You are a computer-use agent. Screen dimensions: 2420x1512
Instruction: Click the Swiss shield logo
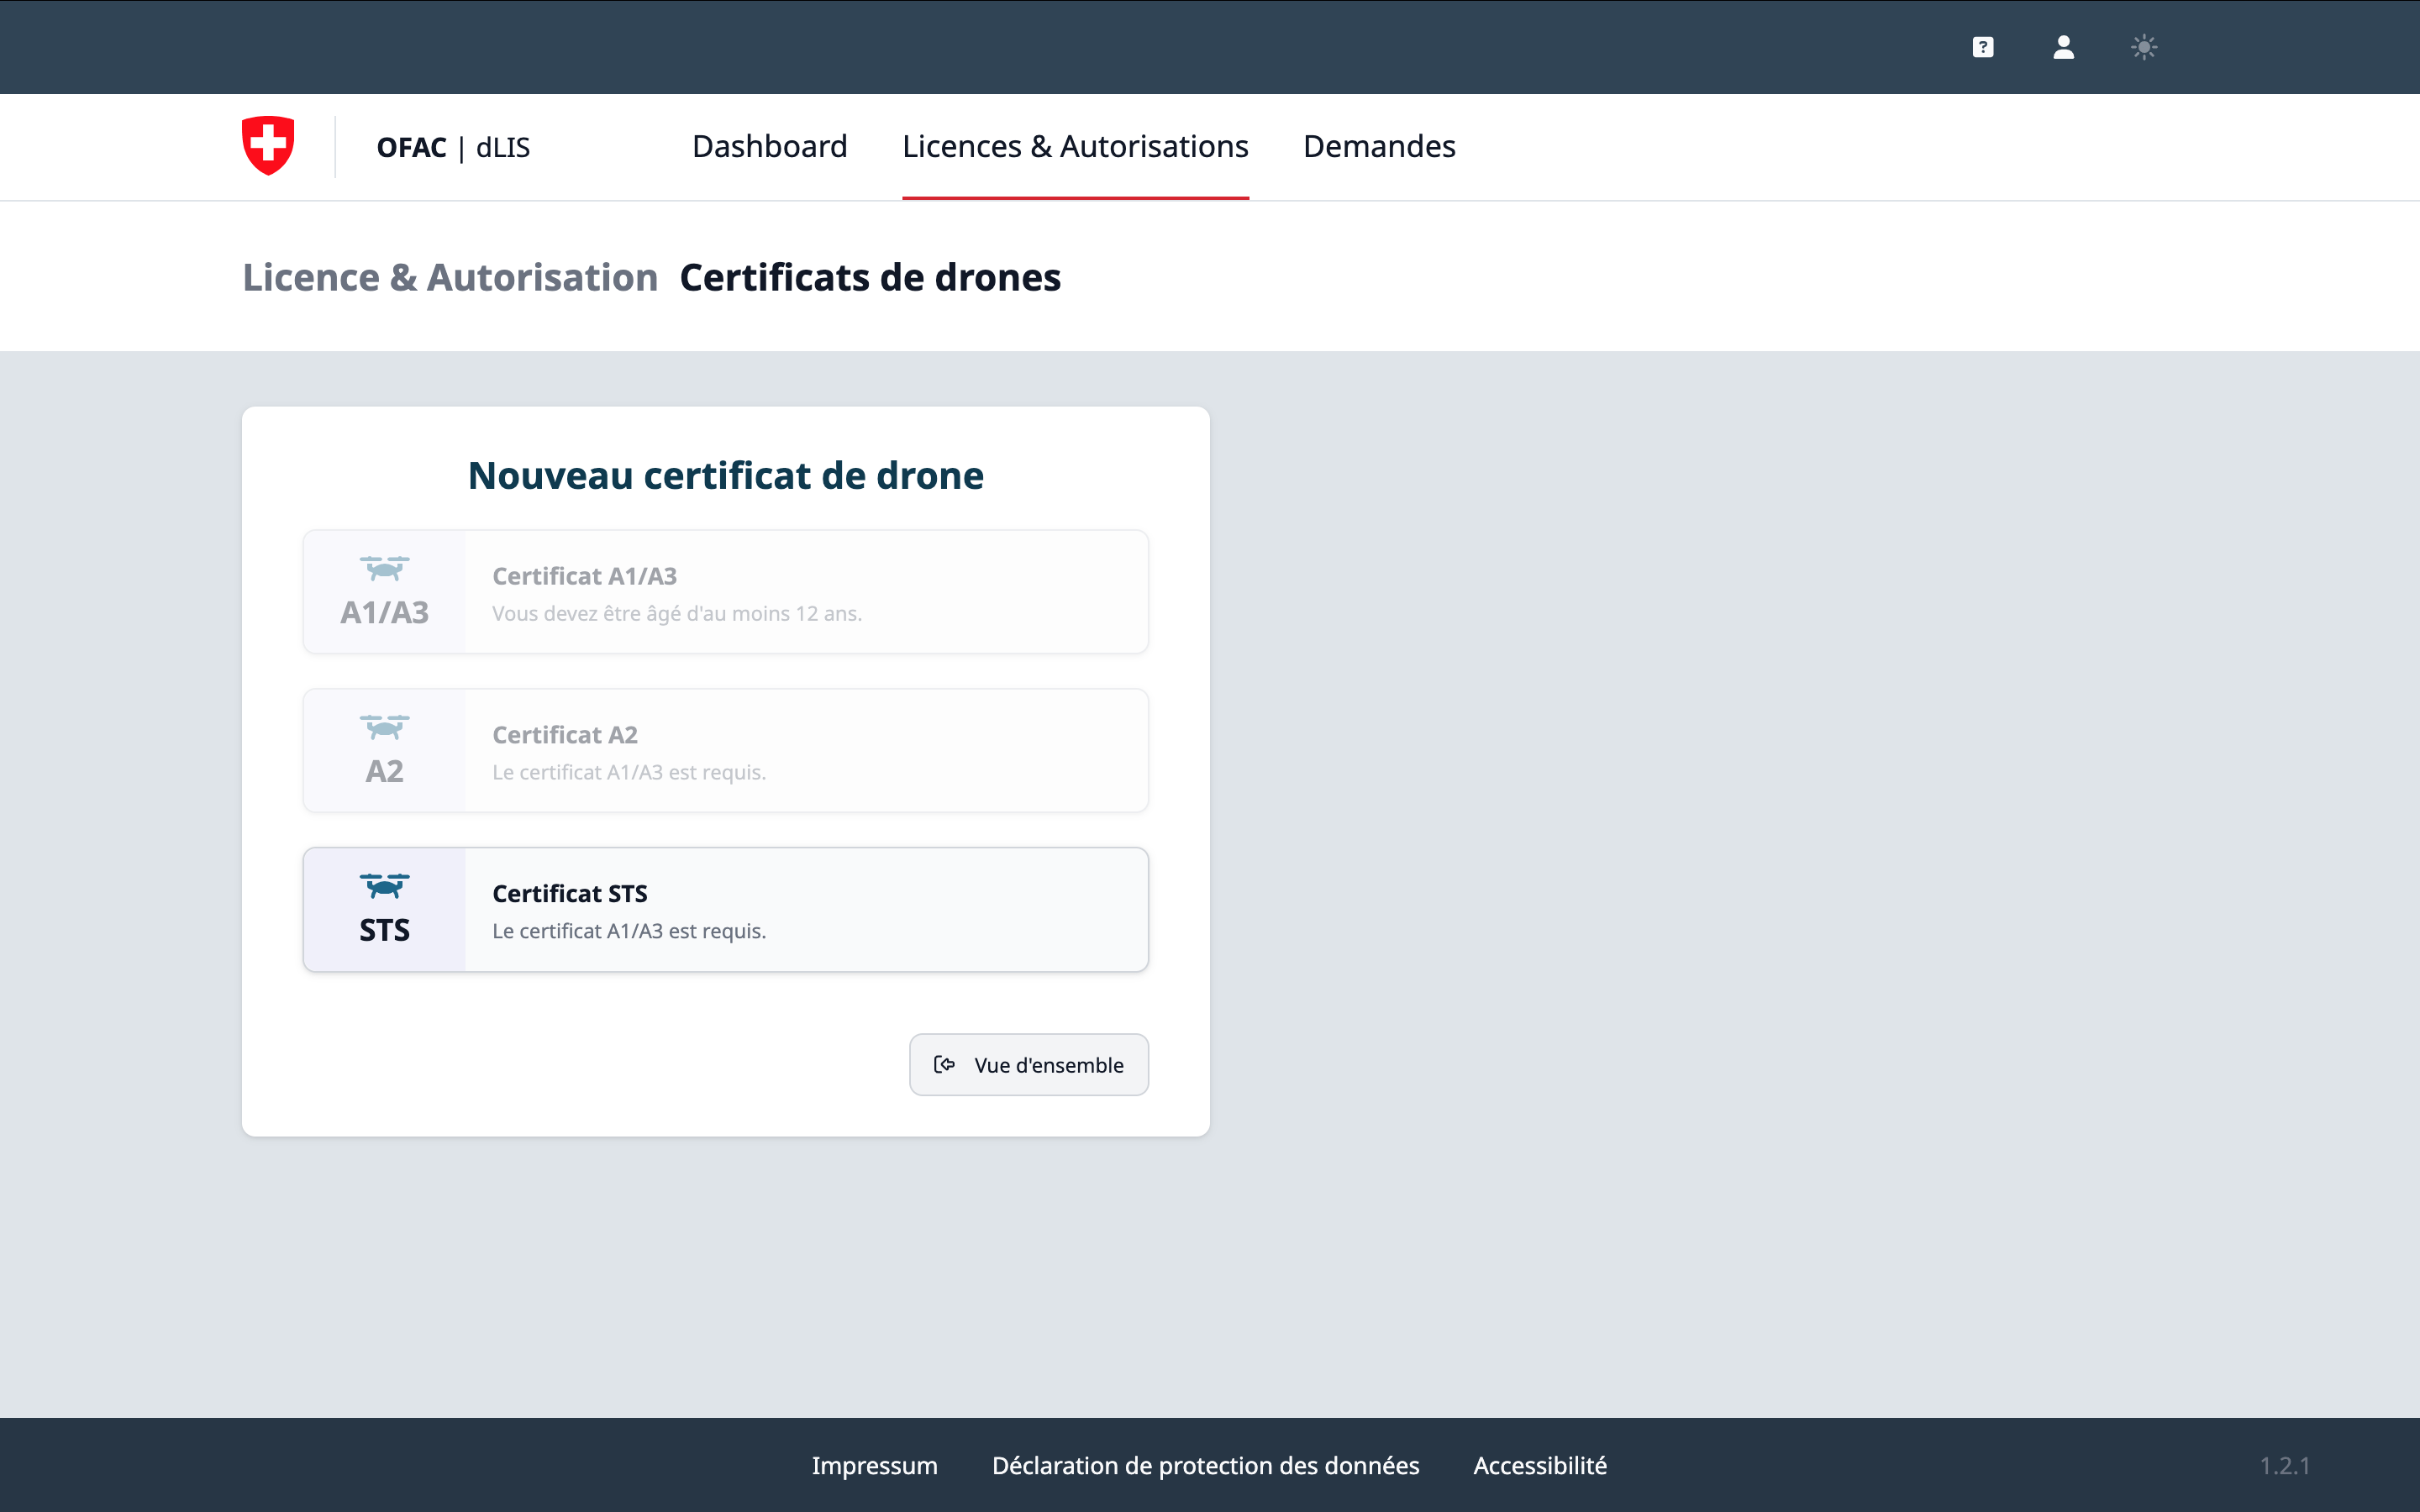pyautogui.click(x=268, y=146)
